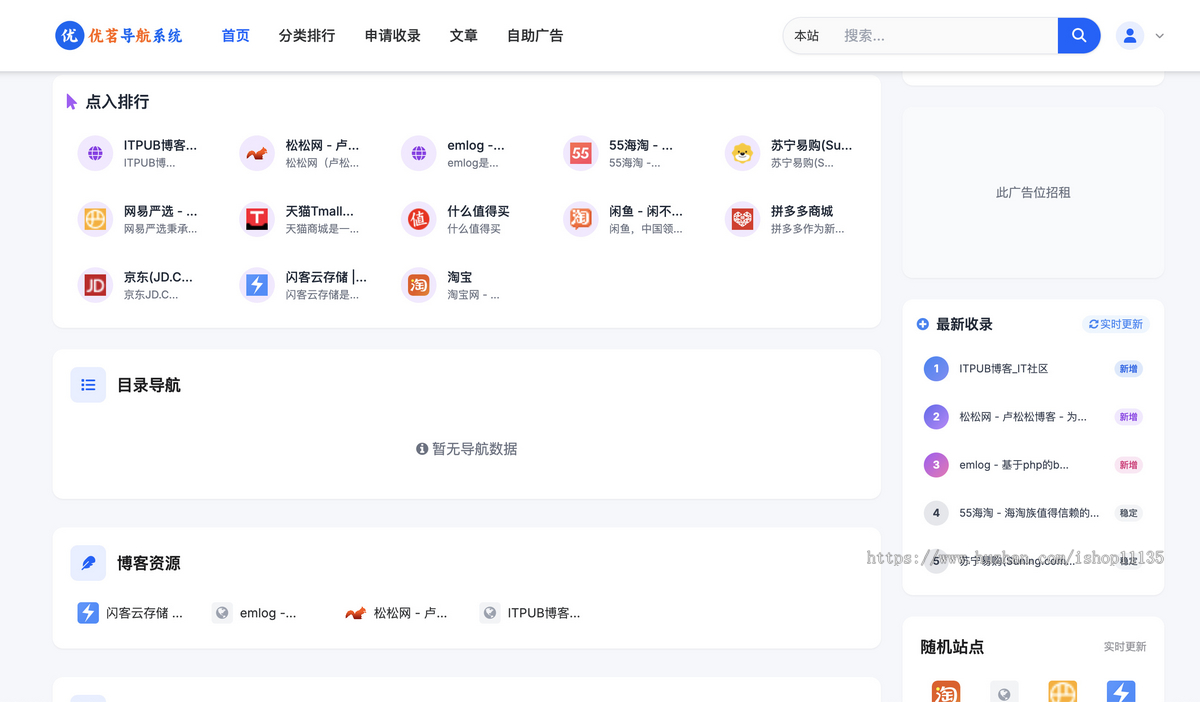This screenshot has height=702, width=1200.
Task: Click the 松松网 fox icon in 点入排行
Action: point(257,153)
